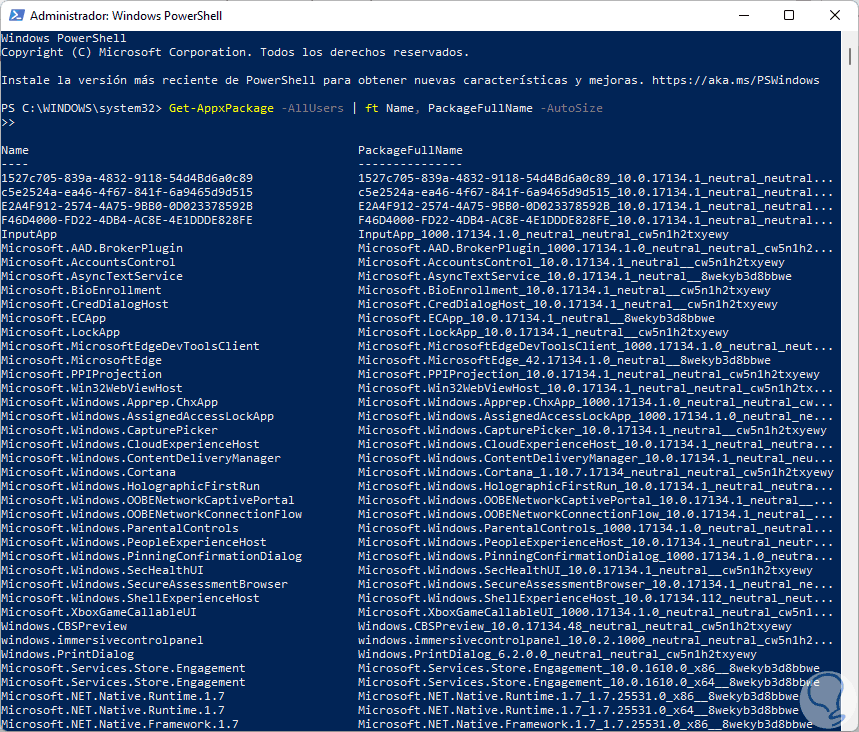Screen dimensions: 859x732
Task: Click the -AutoSize parameter in the command
Action: click(571, 108)
